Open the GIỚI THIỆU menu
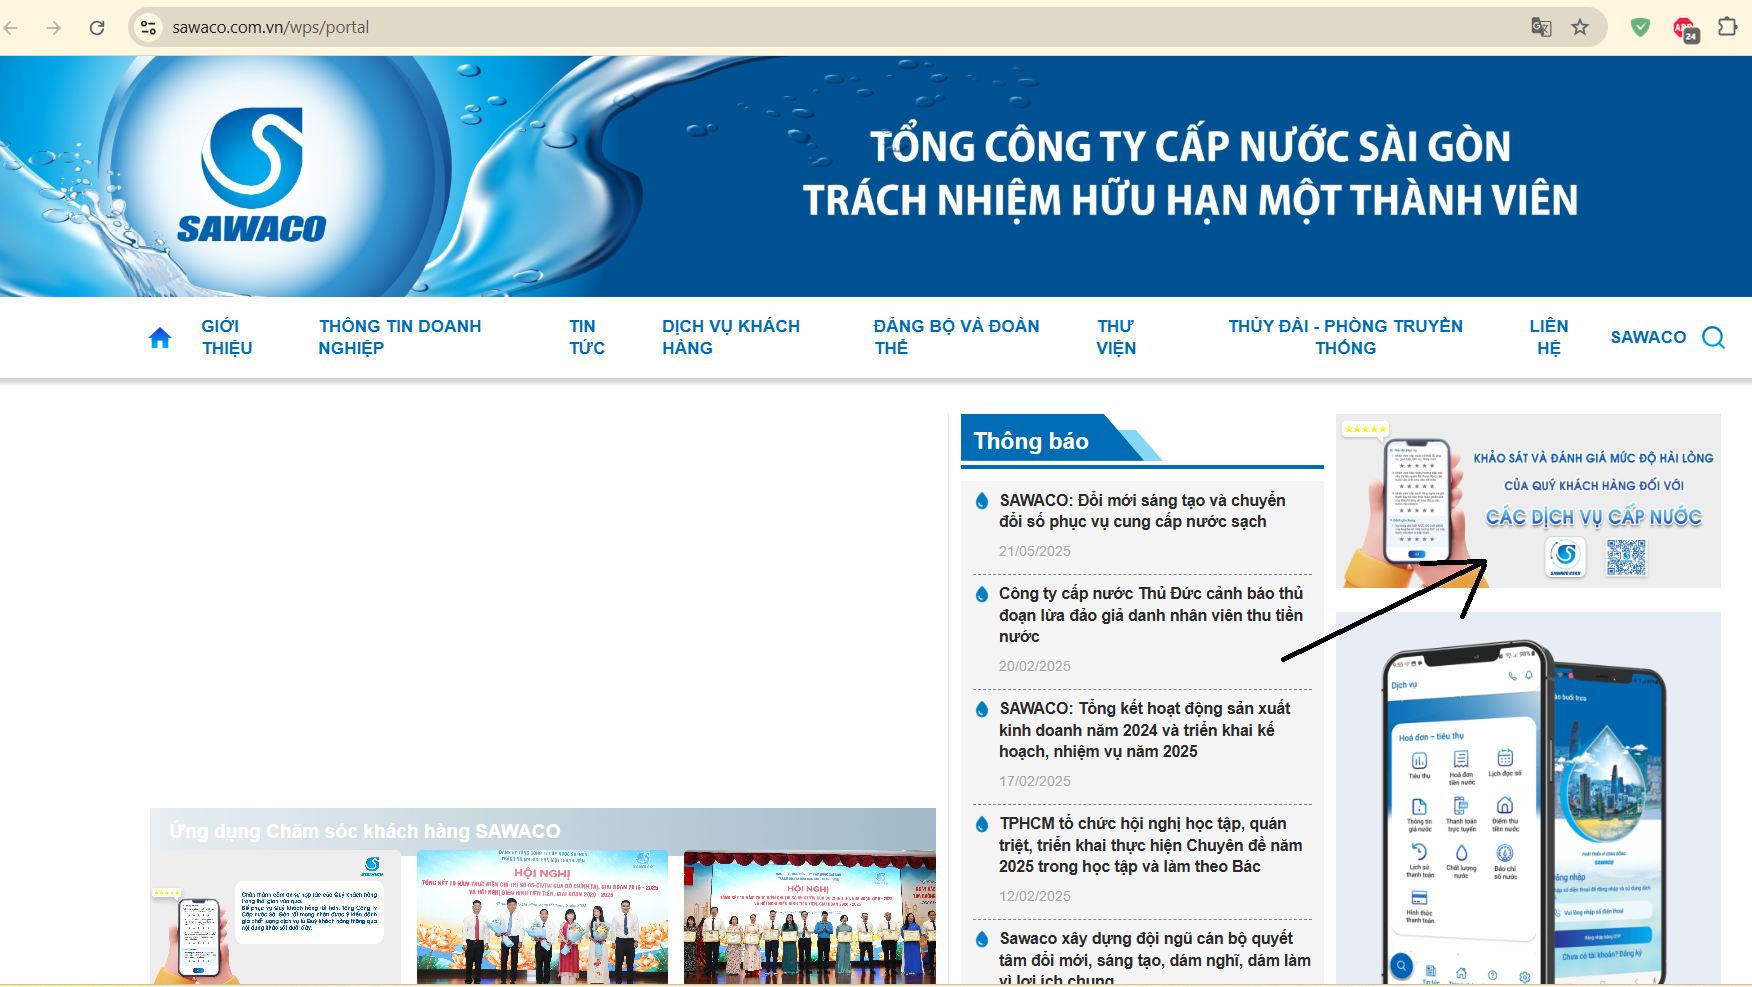The image size is (1752, 987). [224, 337]
